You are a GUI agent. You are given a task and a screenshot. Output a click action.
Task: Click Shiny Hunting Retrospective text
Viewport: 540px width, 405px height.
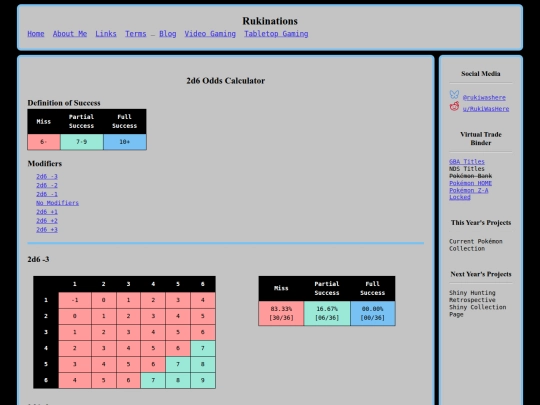472,296
